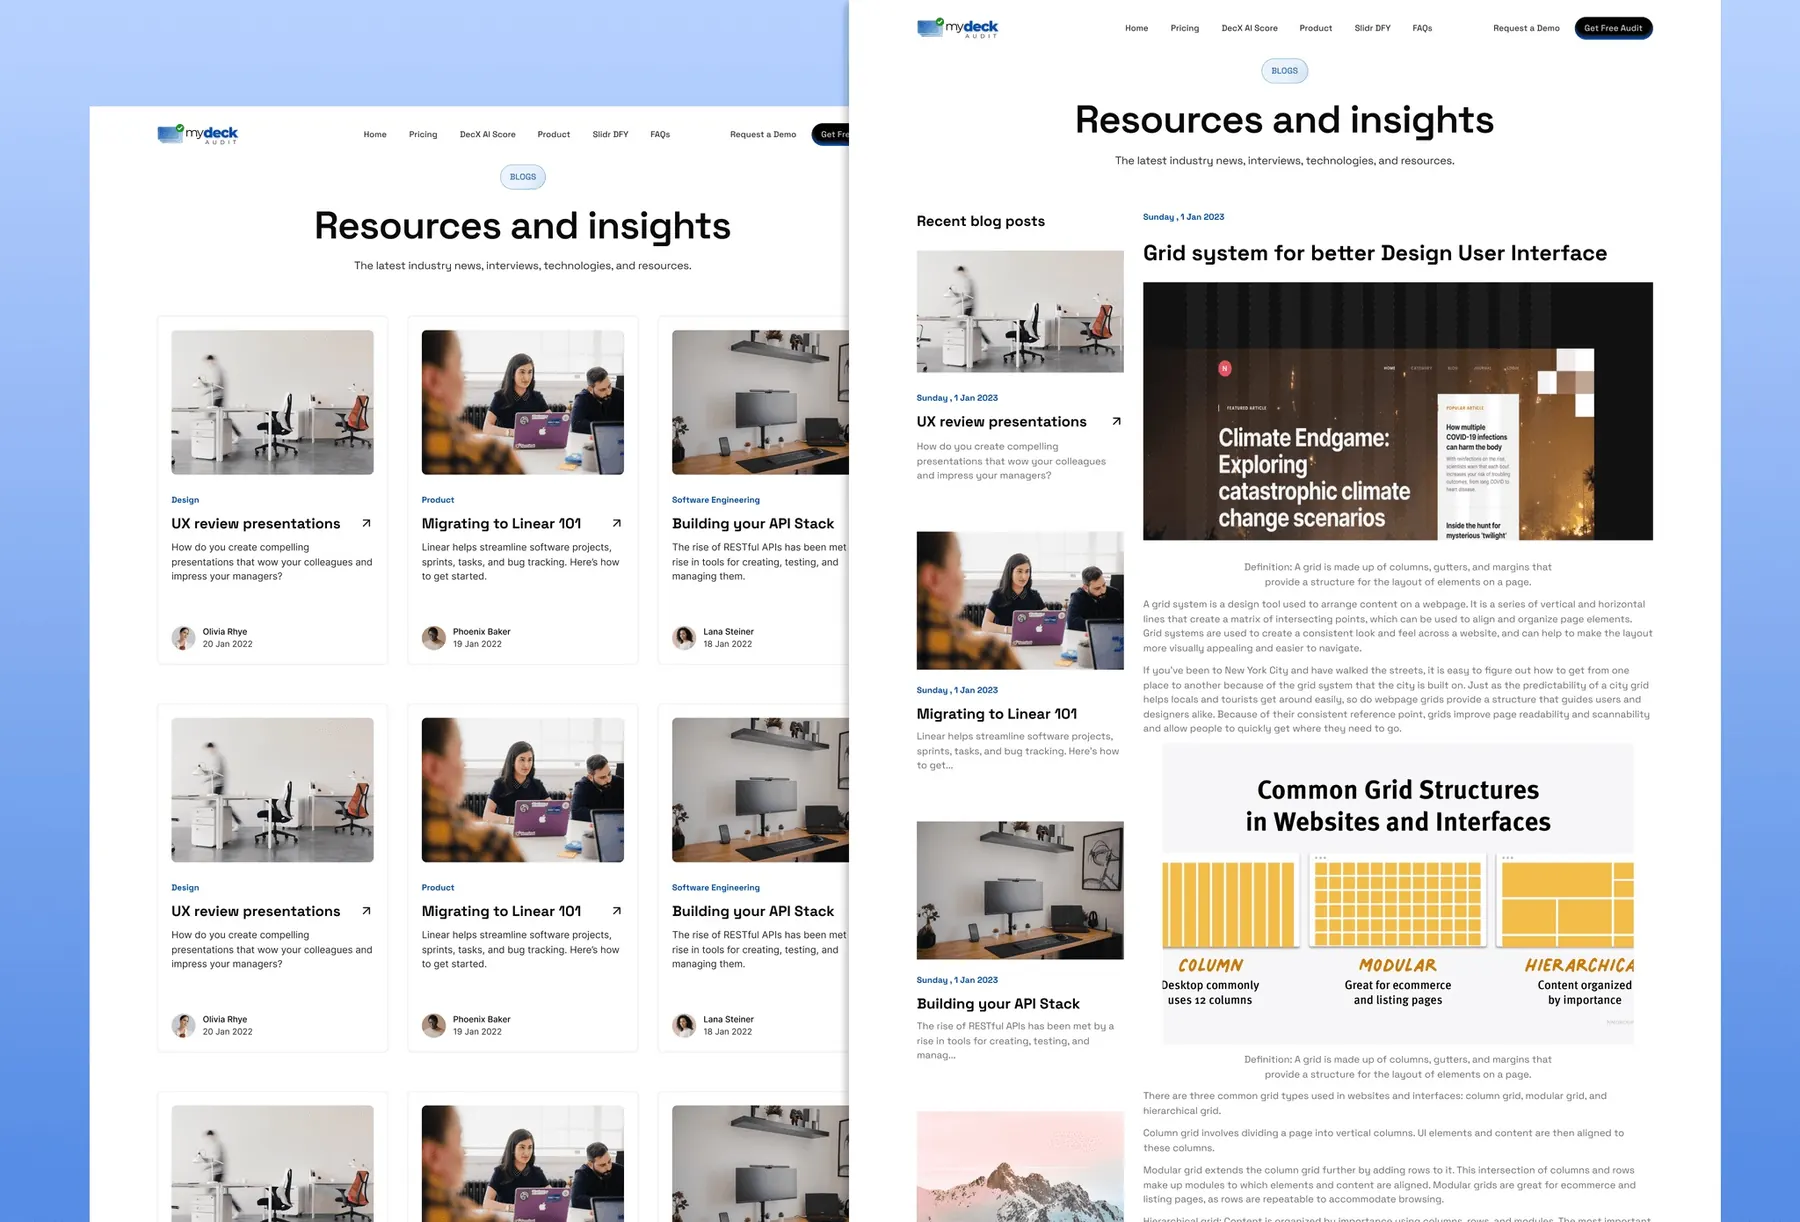1800x1222 pixels.
Task: Open DecX AI Score in right page navigation
Action: (x=1250, y=28)
